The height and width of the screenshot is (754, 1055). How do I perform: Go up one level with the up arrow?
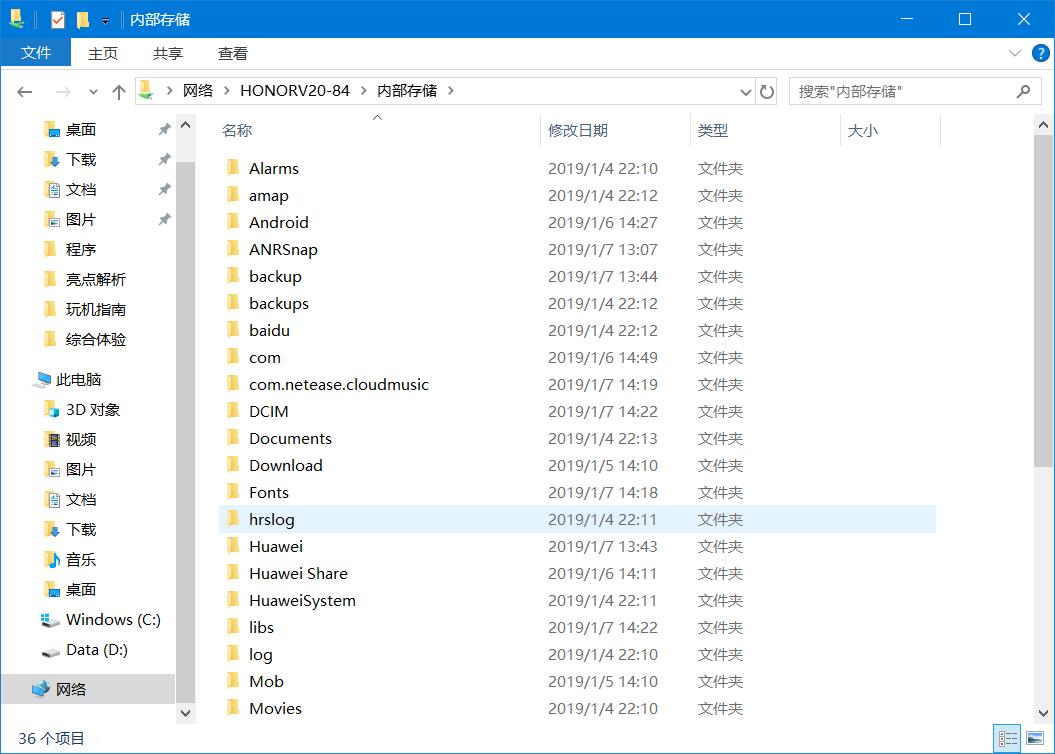(118, 91)
